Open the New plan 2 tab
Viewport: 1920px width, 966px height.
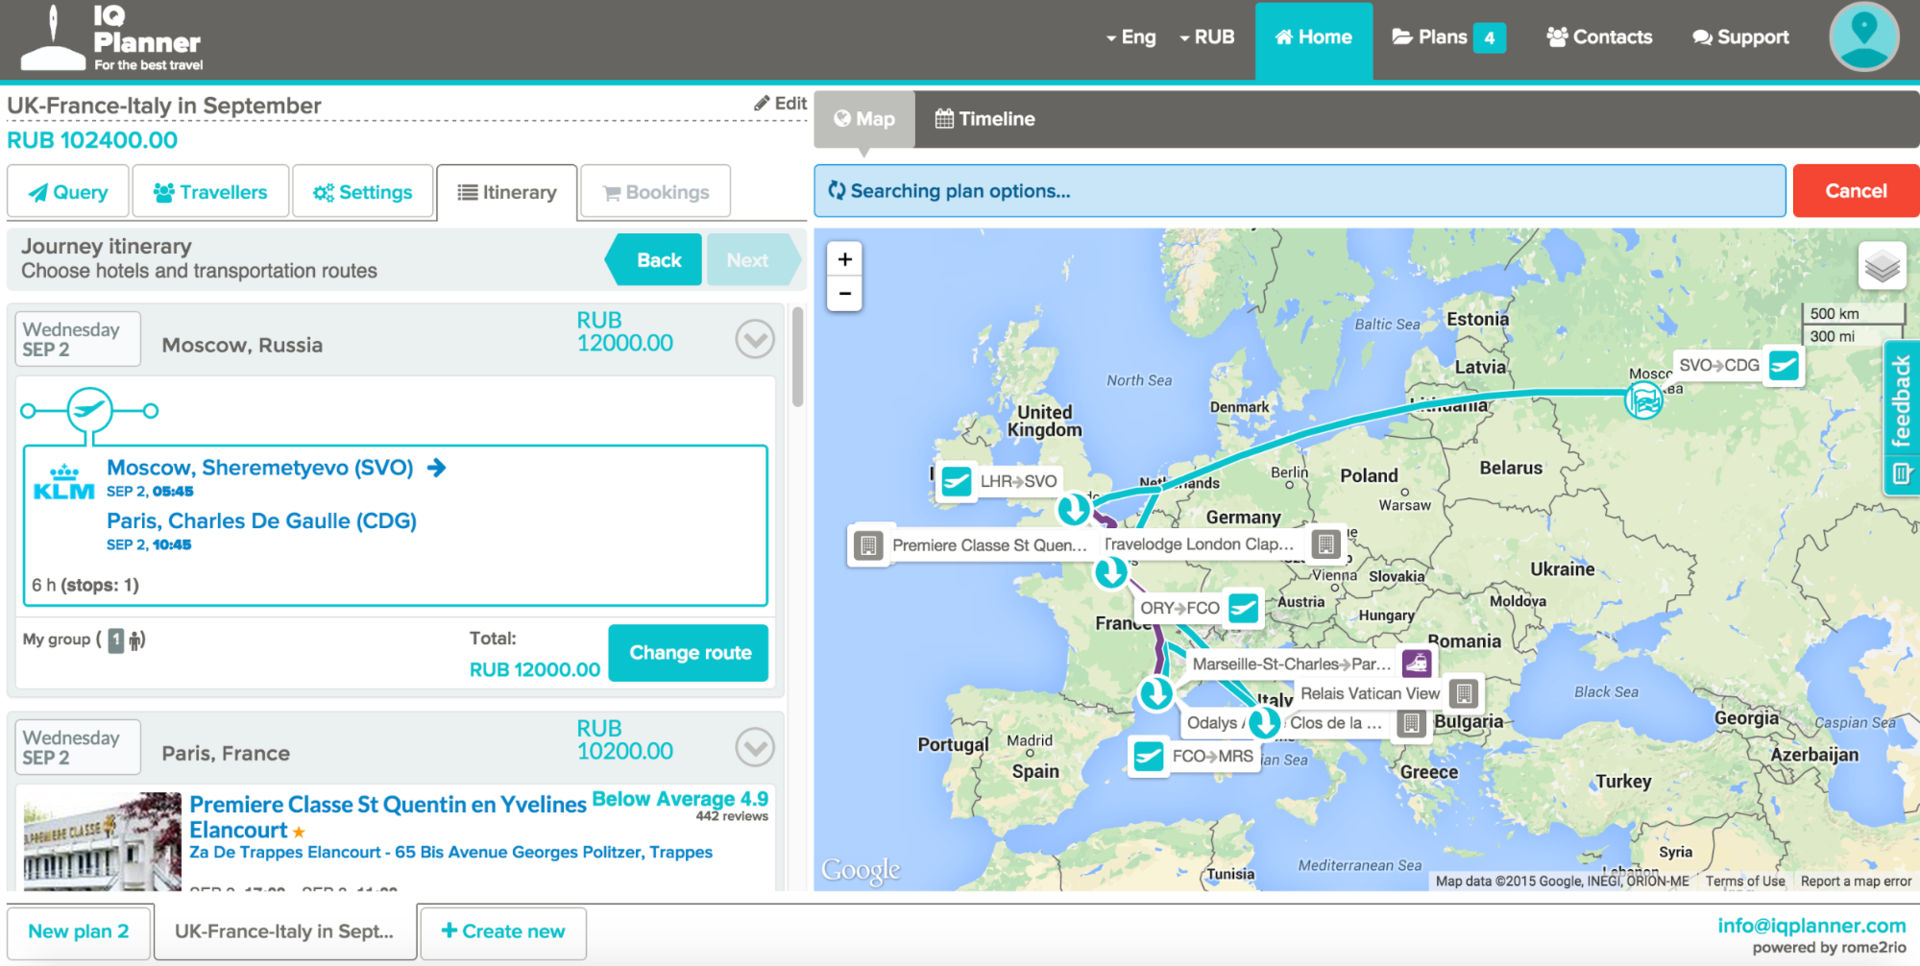pyautogui.click(x=79, y=931)
